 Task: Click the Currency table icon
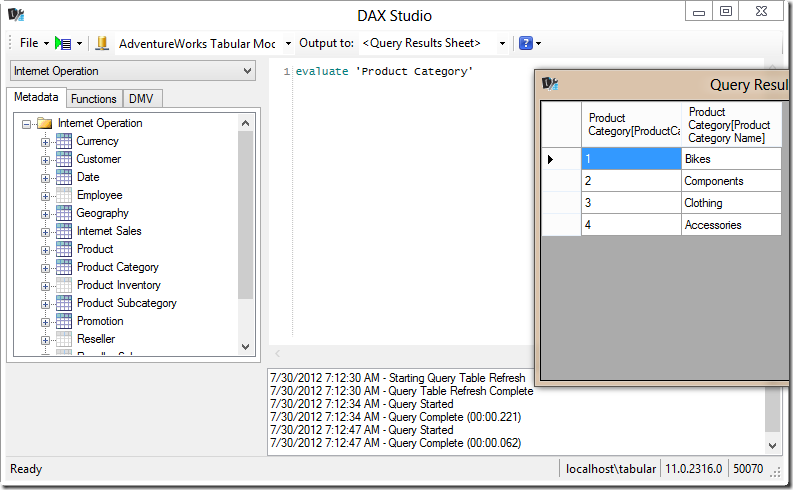[x=64, y=141]
